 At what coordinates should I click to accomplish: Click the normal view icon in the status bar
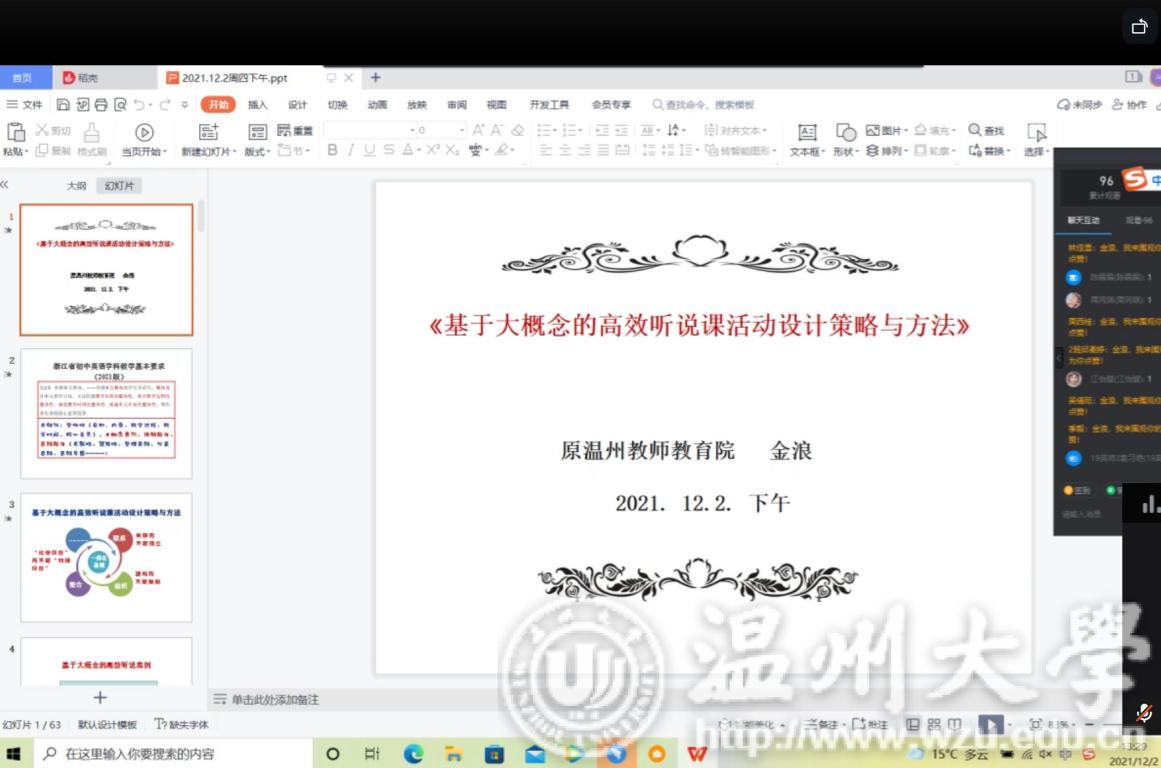[x=913, y=724]
